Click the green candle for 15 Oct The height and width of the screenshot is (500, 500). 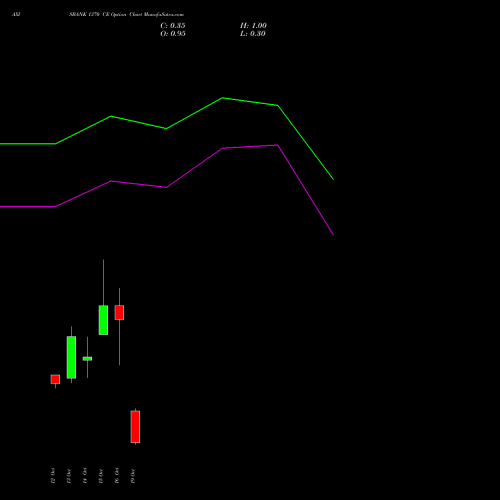[x=103, y=320]
